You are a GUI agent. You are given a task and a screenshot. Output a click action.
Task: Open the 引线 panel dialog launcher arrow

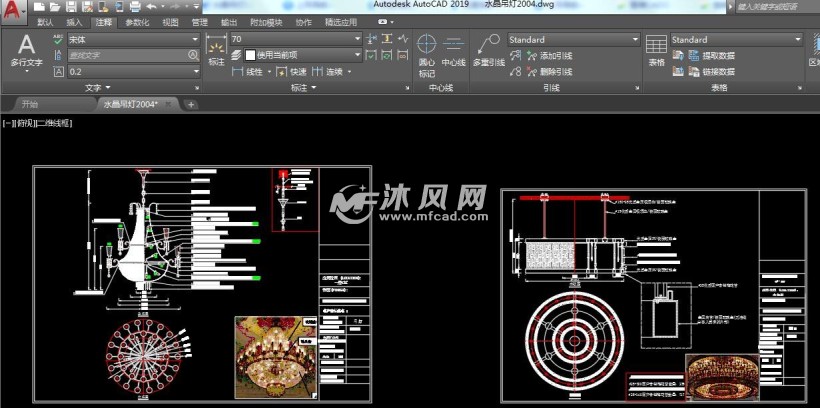click(637, 88)
